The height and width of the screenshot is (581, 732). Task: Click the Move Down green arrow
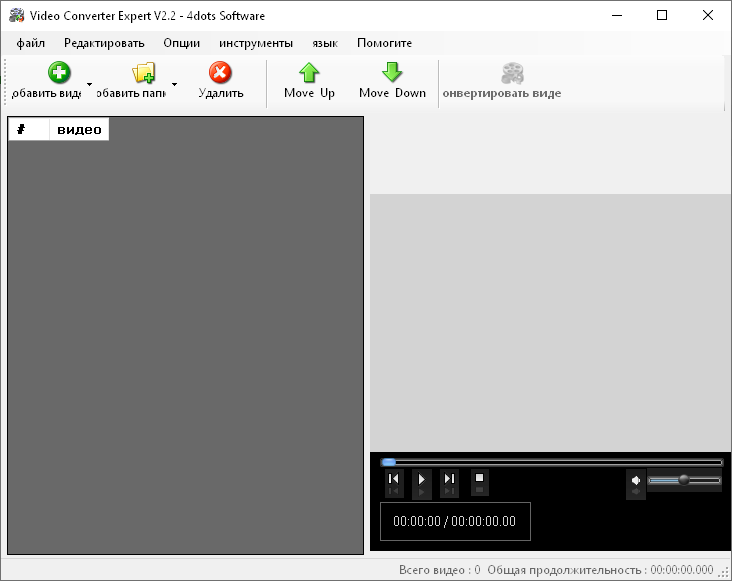(392, 72)
